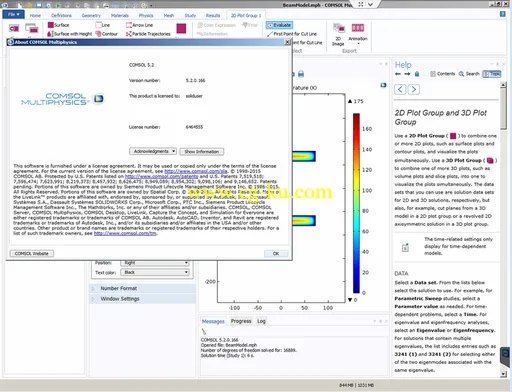The image size is (512, 392).
Task: Click the Help panel scrollbar down arrow
Action: 503,374
